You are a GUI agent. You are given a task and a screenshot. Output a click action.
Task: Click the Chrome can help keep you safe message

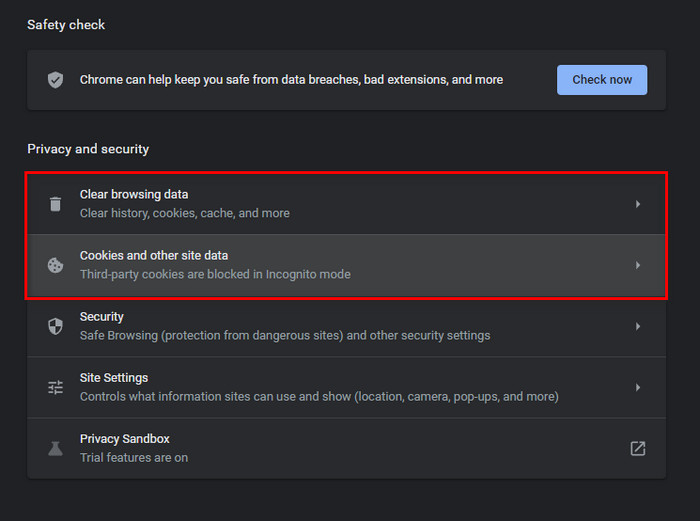pos(292,80)
